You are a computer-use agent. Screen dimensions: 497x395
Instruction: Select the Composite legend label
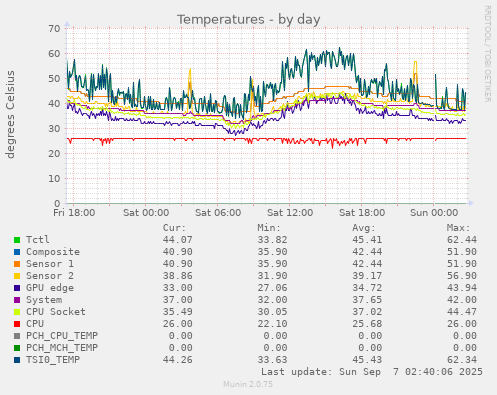click(53, 252)
